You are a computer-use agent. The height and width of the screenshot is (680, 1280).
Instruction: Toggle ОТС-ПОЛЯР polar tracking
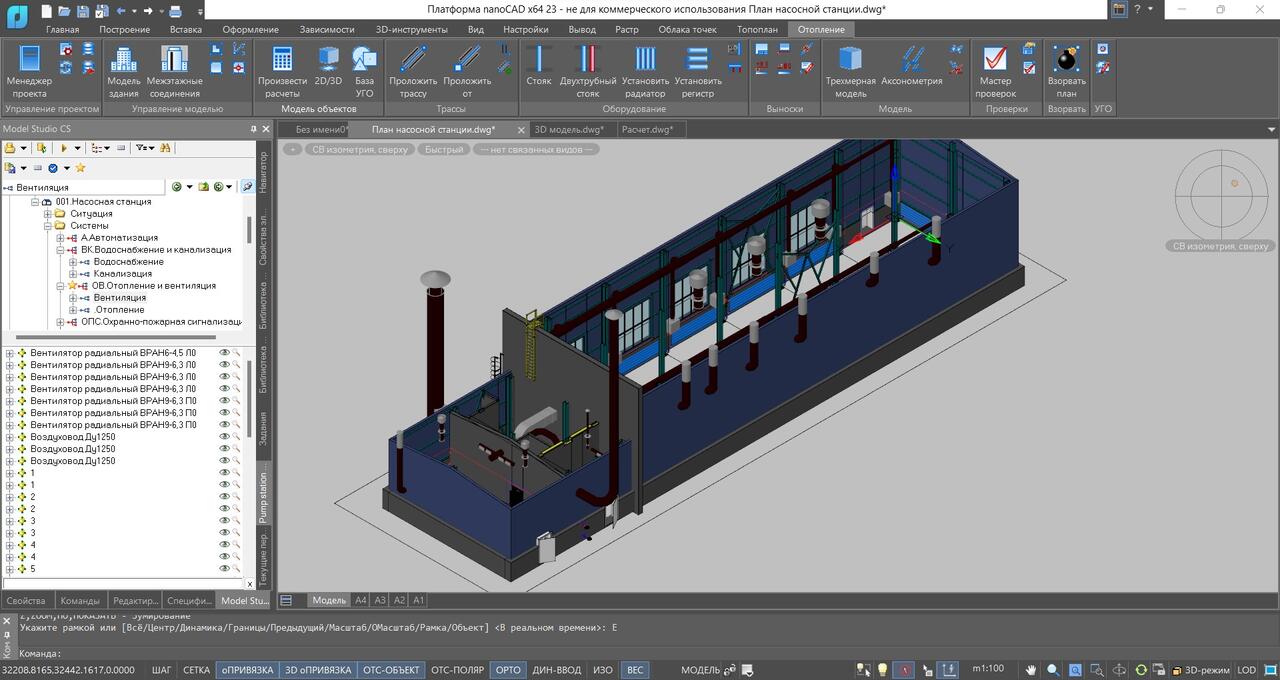458,670
